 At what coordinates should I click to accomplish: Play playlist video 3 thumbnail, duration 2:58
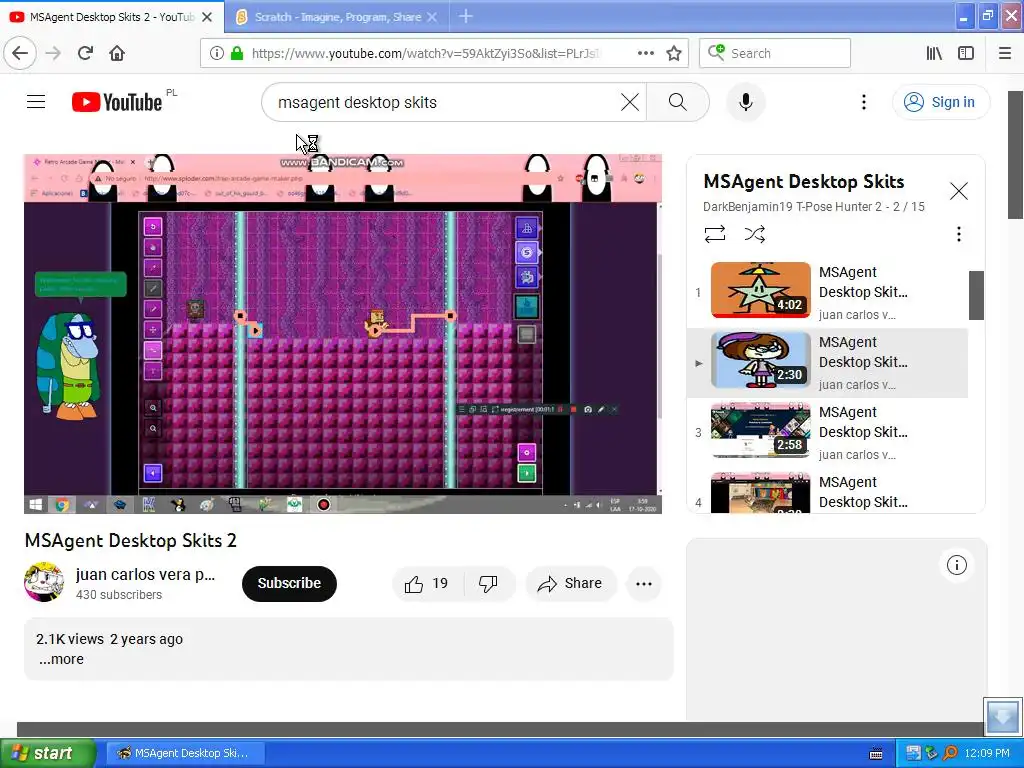(x=760, y=430)
